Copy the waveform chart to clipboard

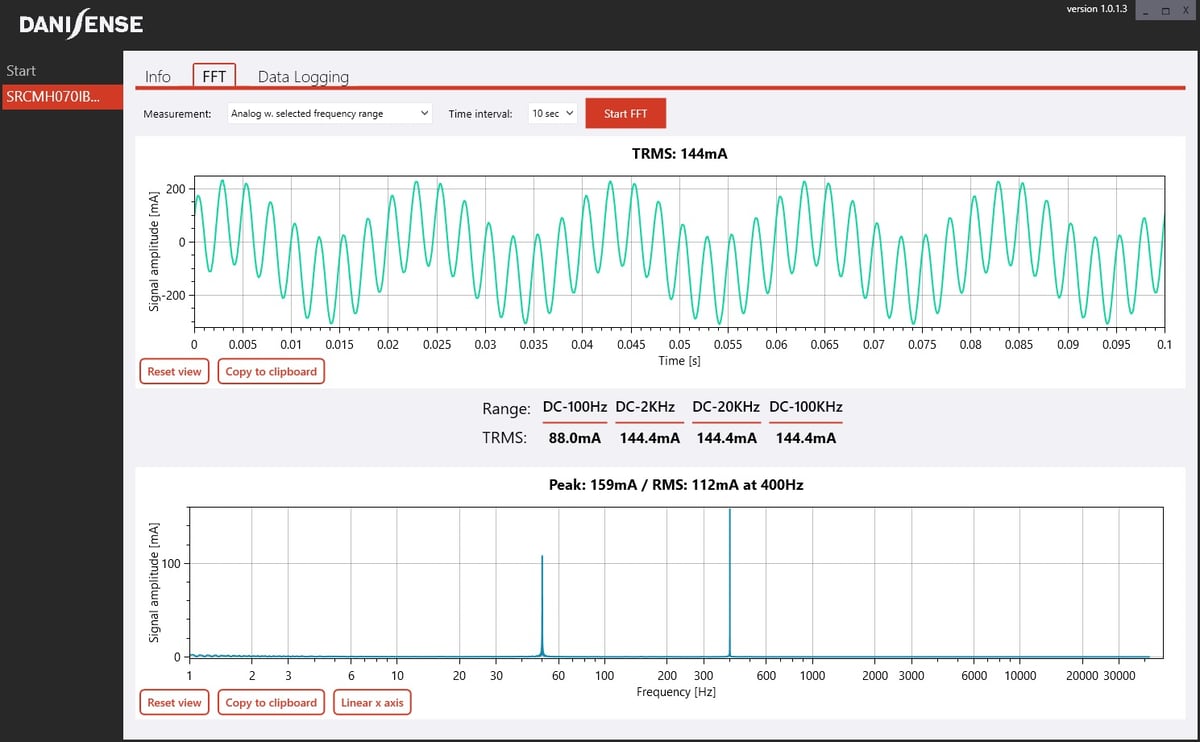pos(270,371)
